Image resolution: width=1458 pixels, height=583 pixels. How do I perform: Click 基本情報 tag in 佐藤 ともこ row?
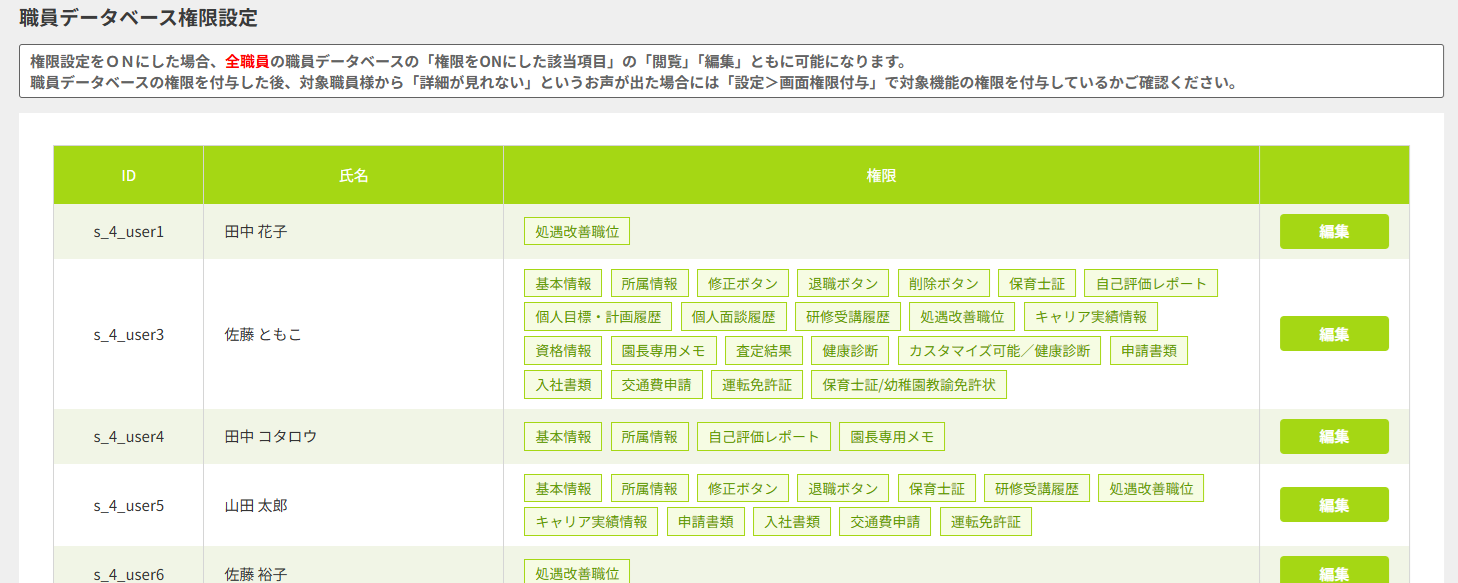563,283
